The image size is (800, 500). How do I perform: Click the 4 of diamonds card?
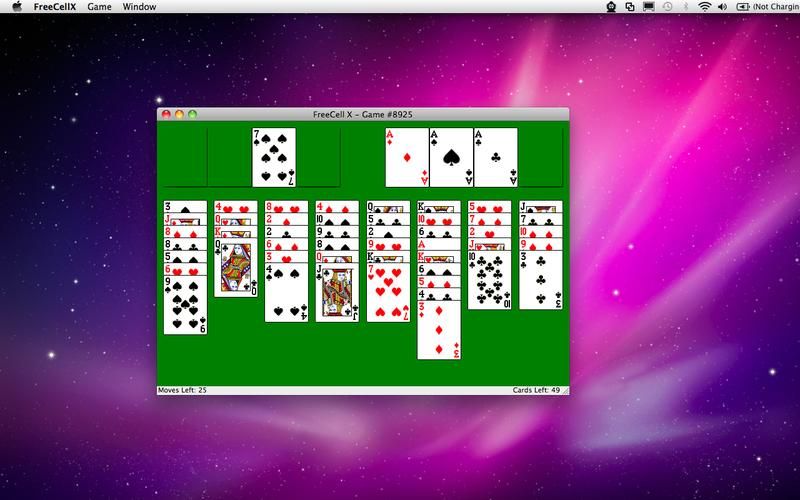coord(337,207)
